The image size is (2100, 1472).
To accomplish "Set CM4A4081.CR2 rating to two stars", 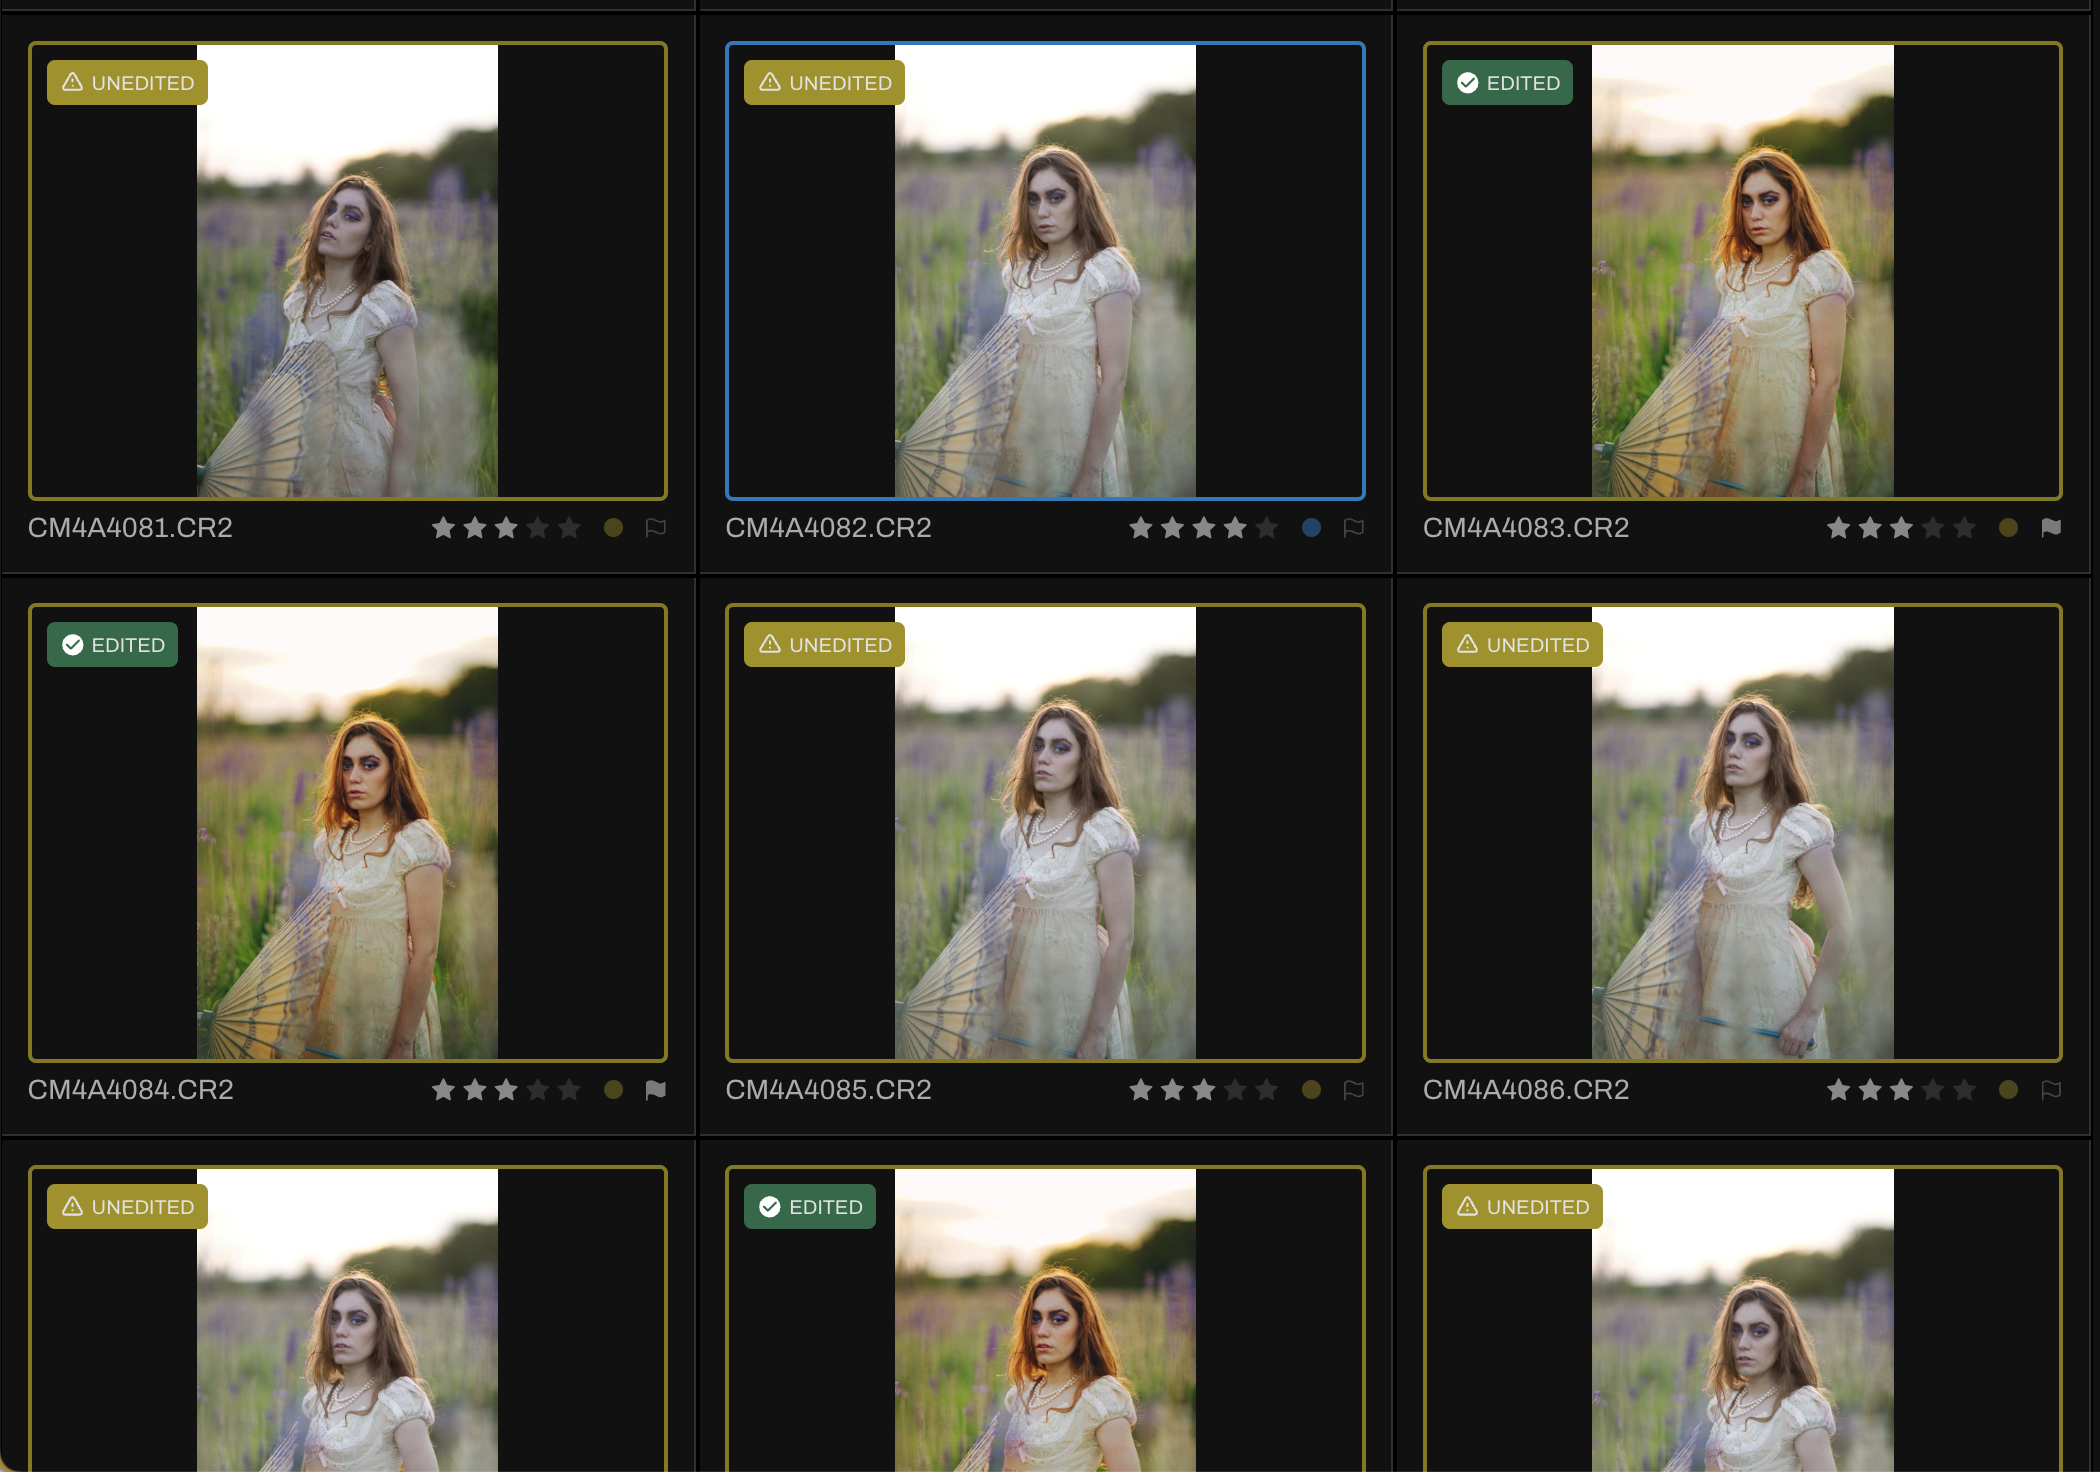I will click(x=475, y=528).
